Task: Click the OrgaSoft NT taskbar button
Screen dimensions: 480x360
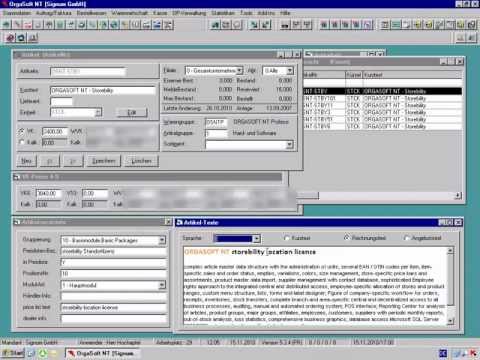Action: [103, 353]
